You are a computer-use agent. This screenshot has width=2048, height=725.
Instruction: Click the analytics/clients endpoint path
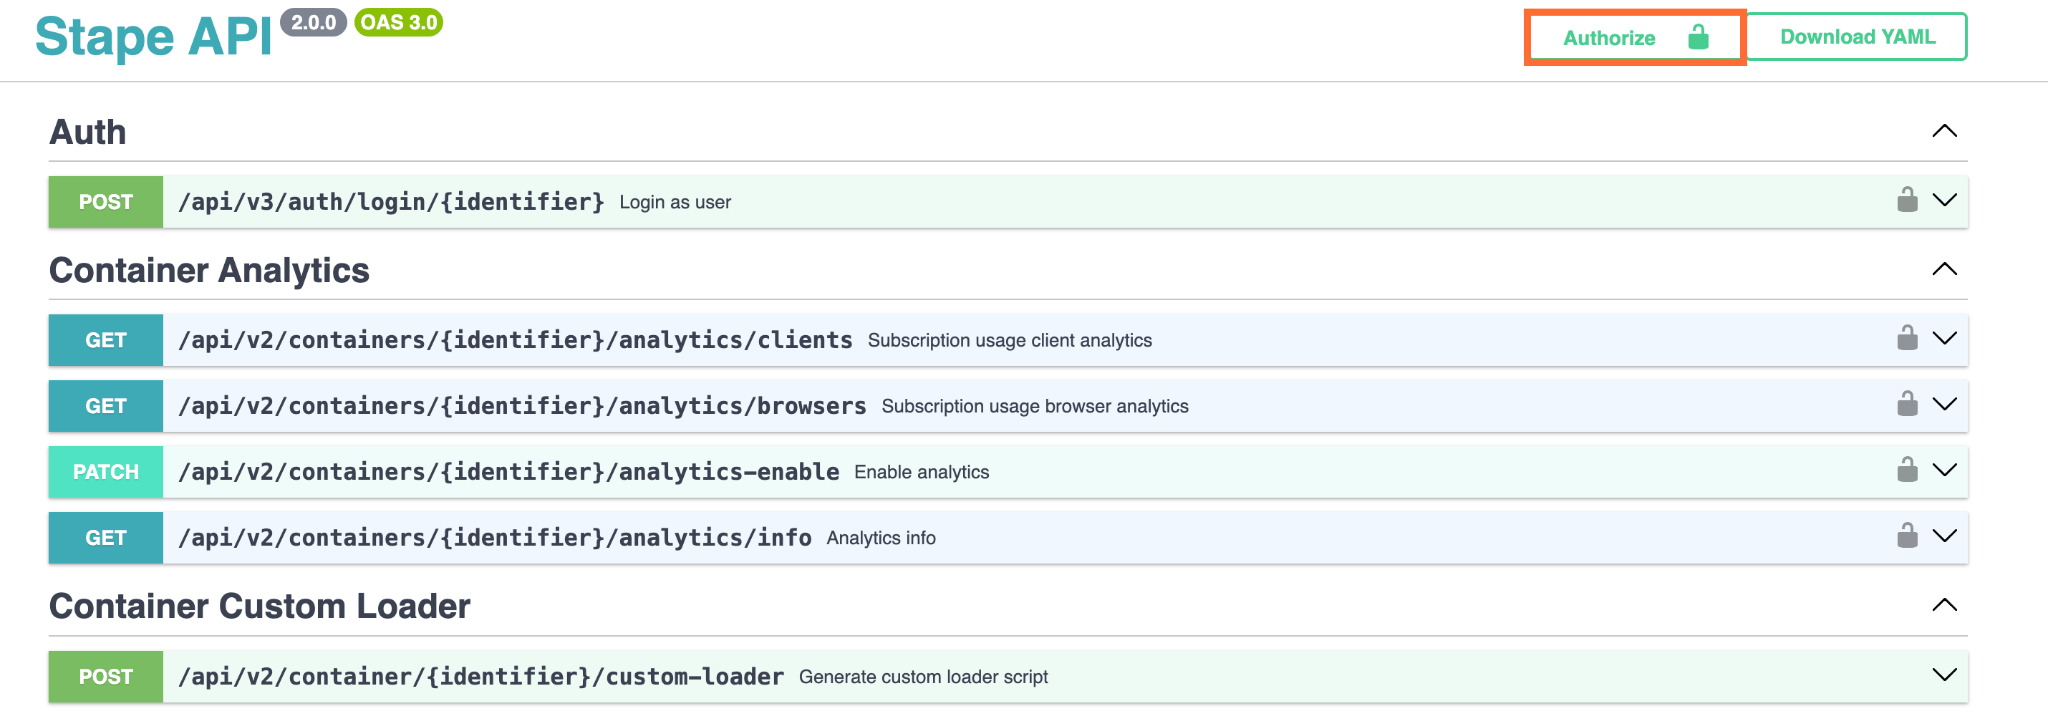tap(515, 340)
